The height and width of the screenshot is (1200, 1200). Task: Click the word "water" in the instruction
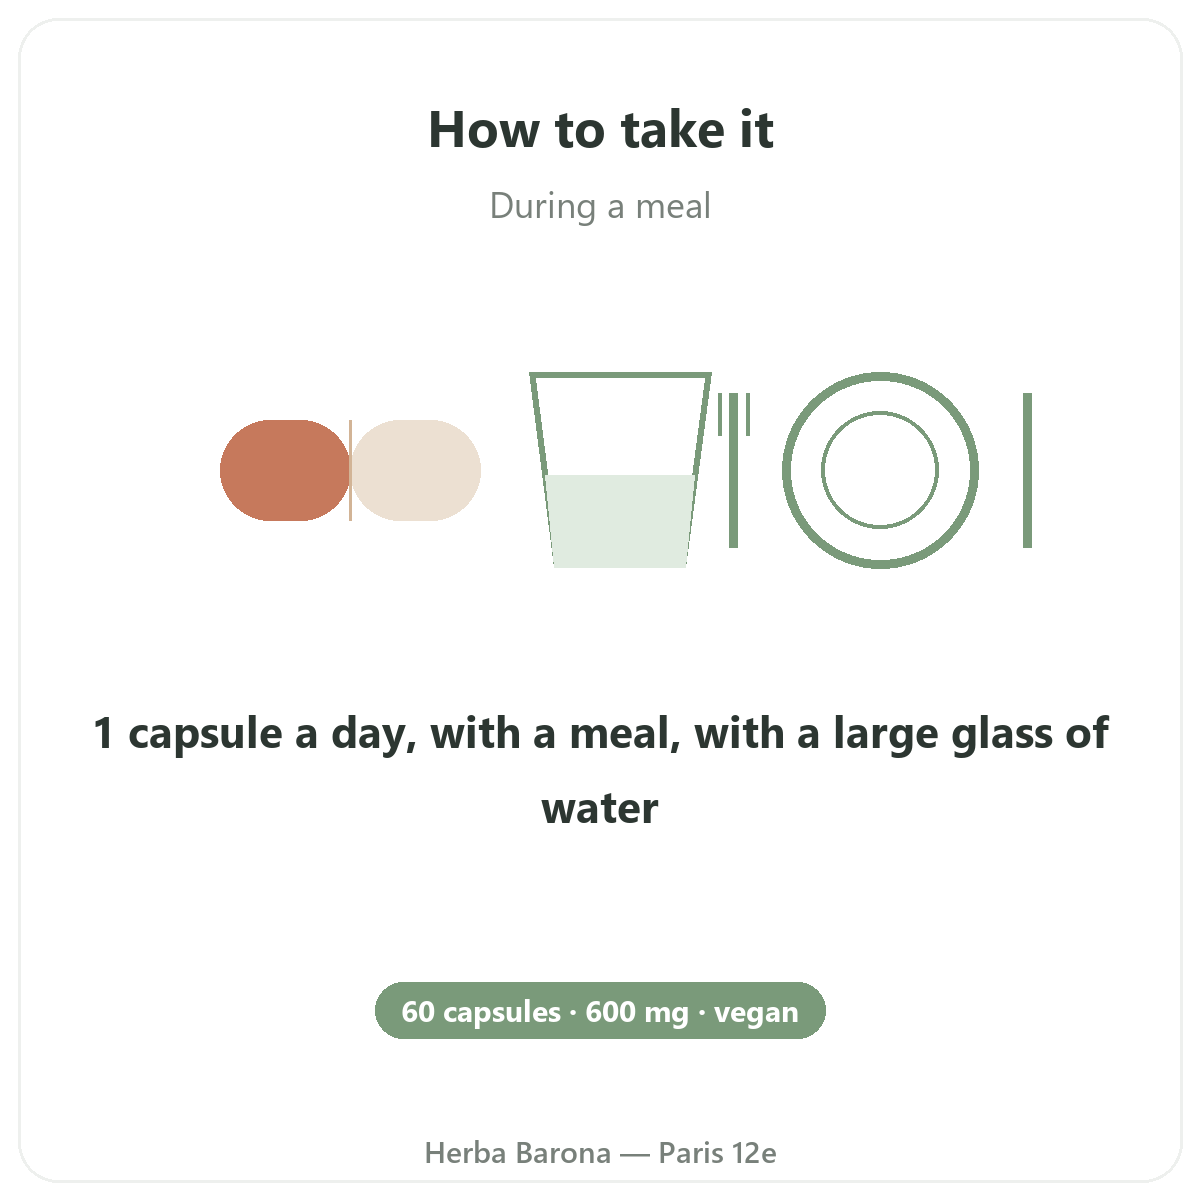coord(600,808)
